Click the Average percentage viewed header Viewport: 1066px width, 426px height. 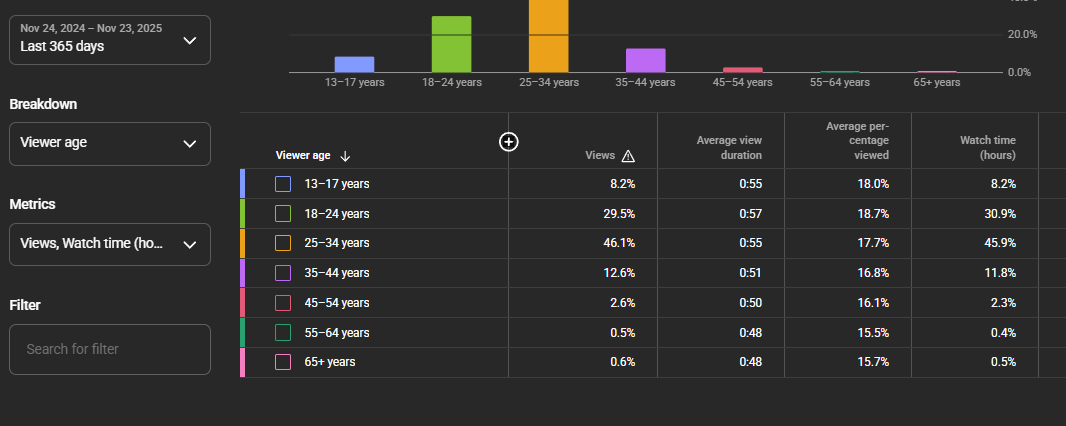coord(857,140)
